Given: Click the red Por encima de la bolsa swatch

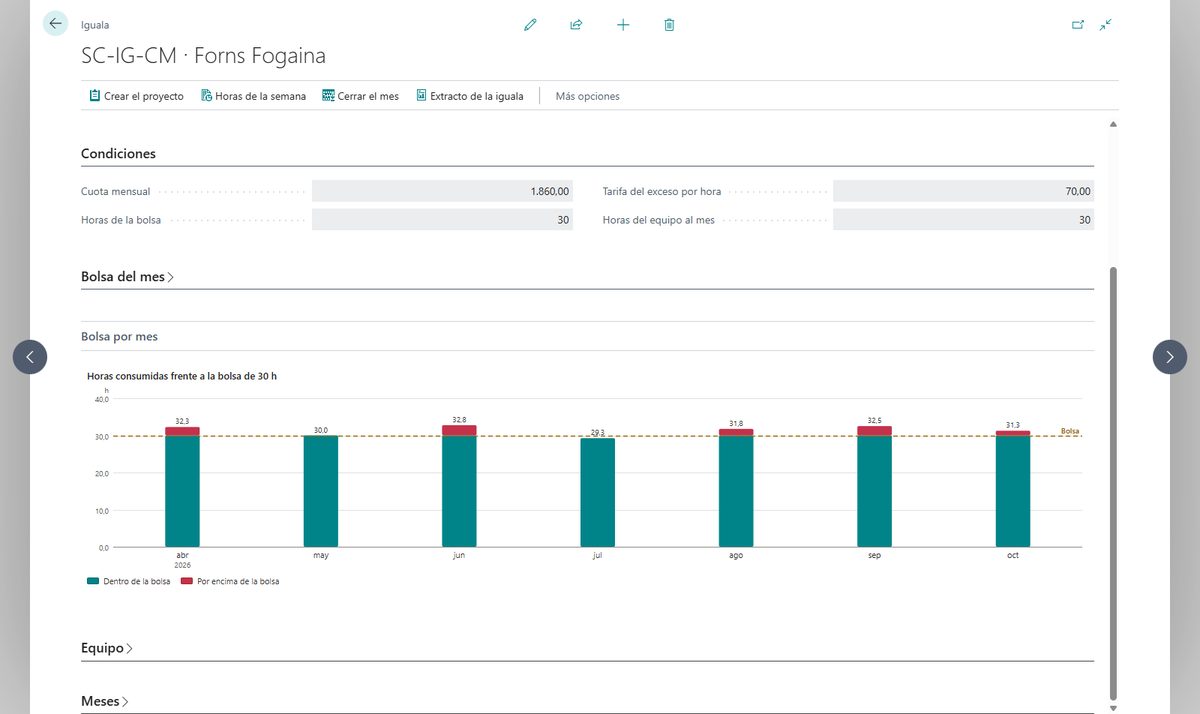Looking at the screenshot, I should (187, 581).
